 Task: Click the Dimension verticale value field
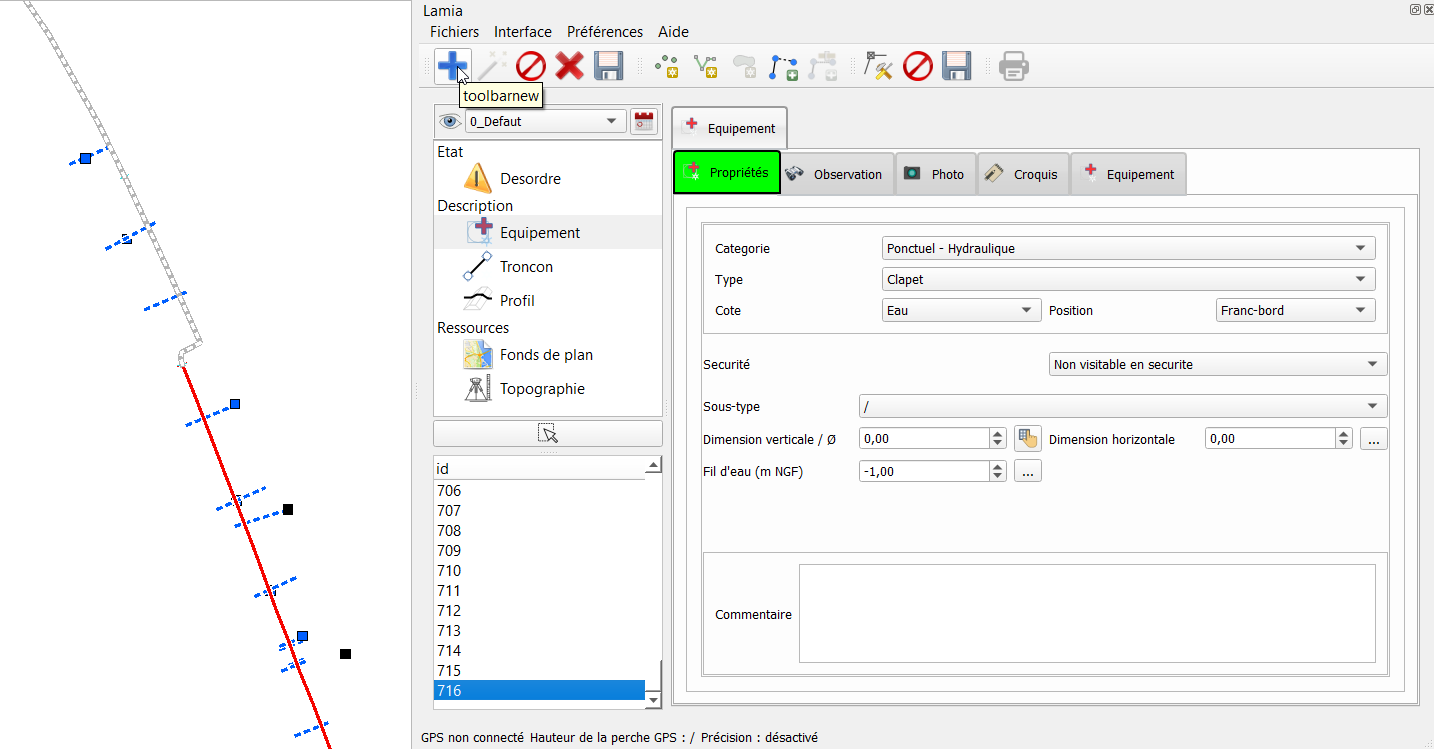[925, 438]
